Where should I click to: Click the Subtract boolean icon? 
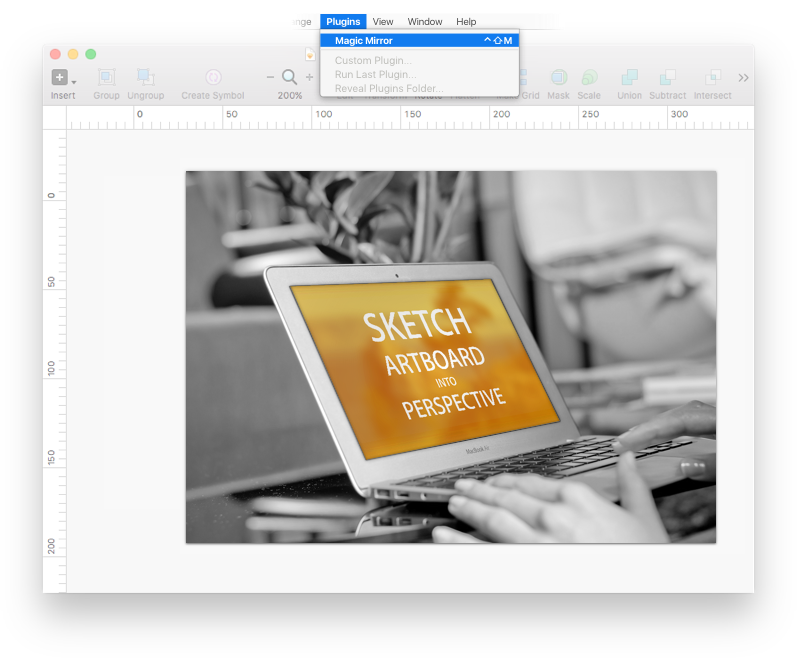[667, 77]
